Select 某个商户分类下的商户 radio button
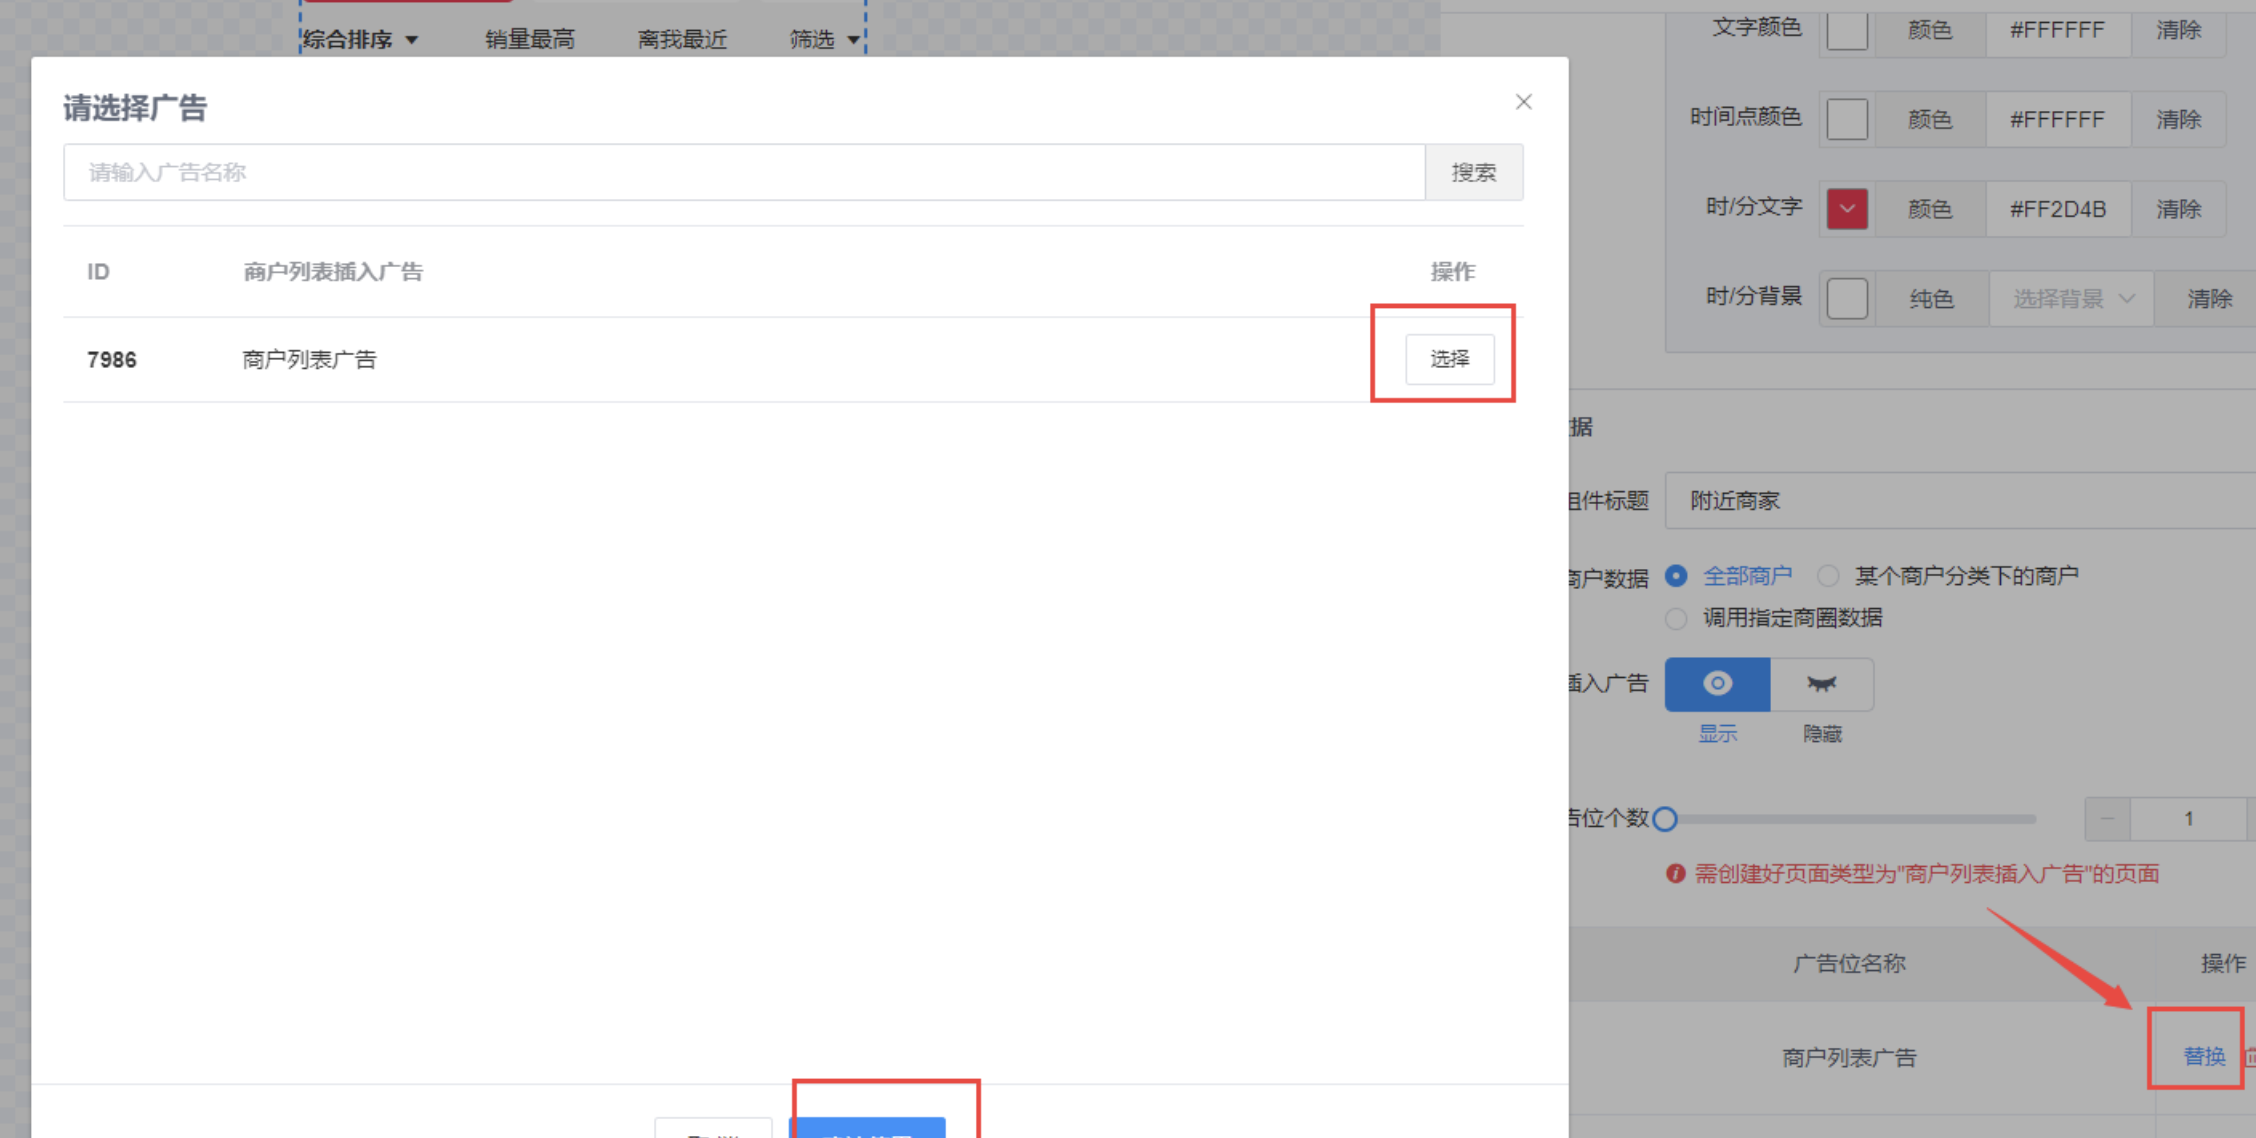The image size is (2256, 1138). (x=1828, y=576)
